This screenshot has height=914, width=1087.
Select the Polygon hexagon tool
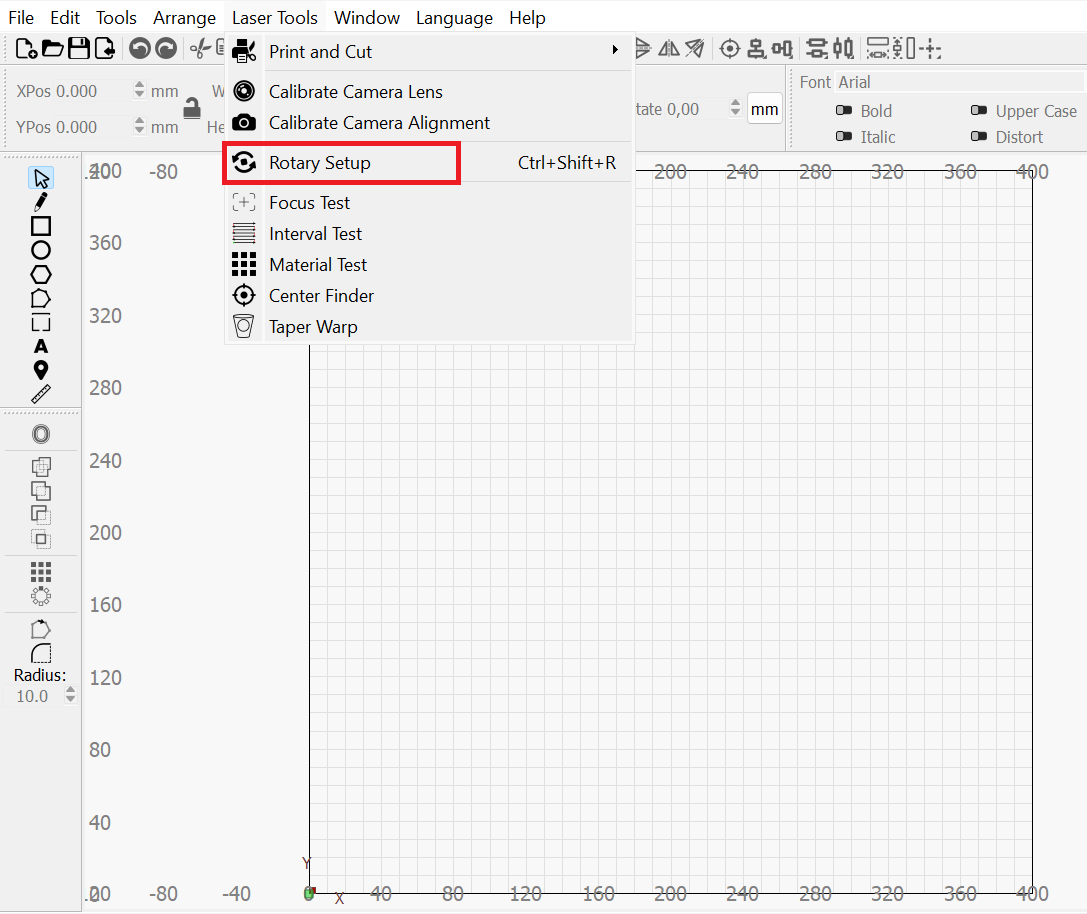[41, 274]
